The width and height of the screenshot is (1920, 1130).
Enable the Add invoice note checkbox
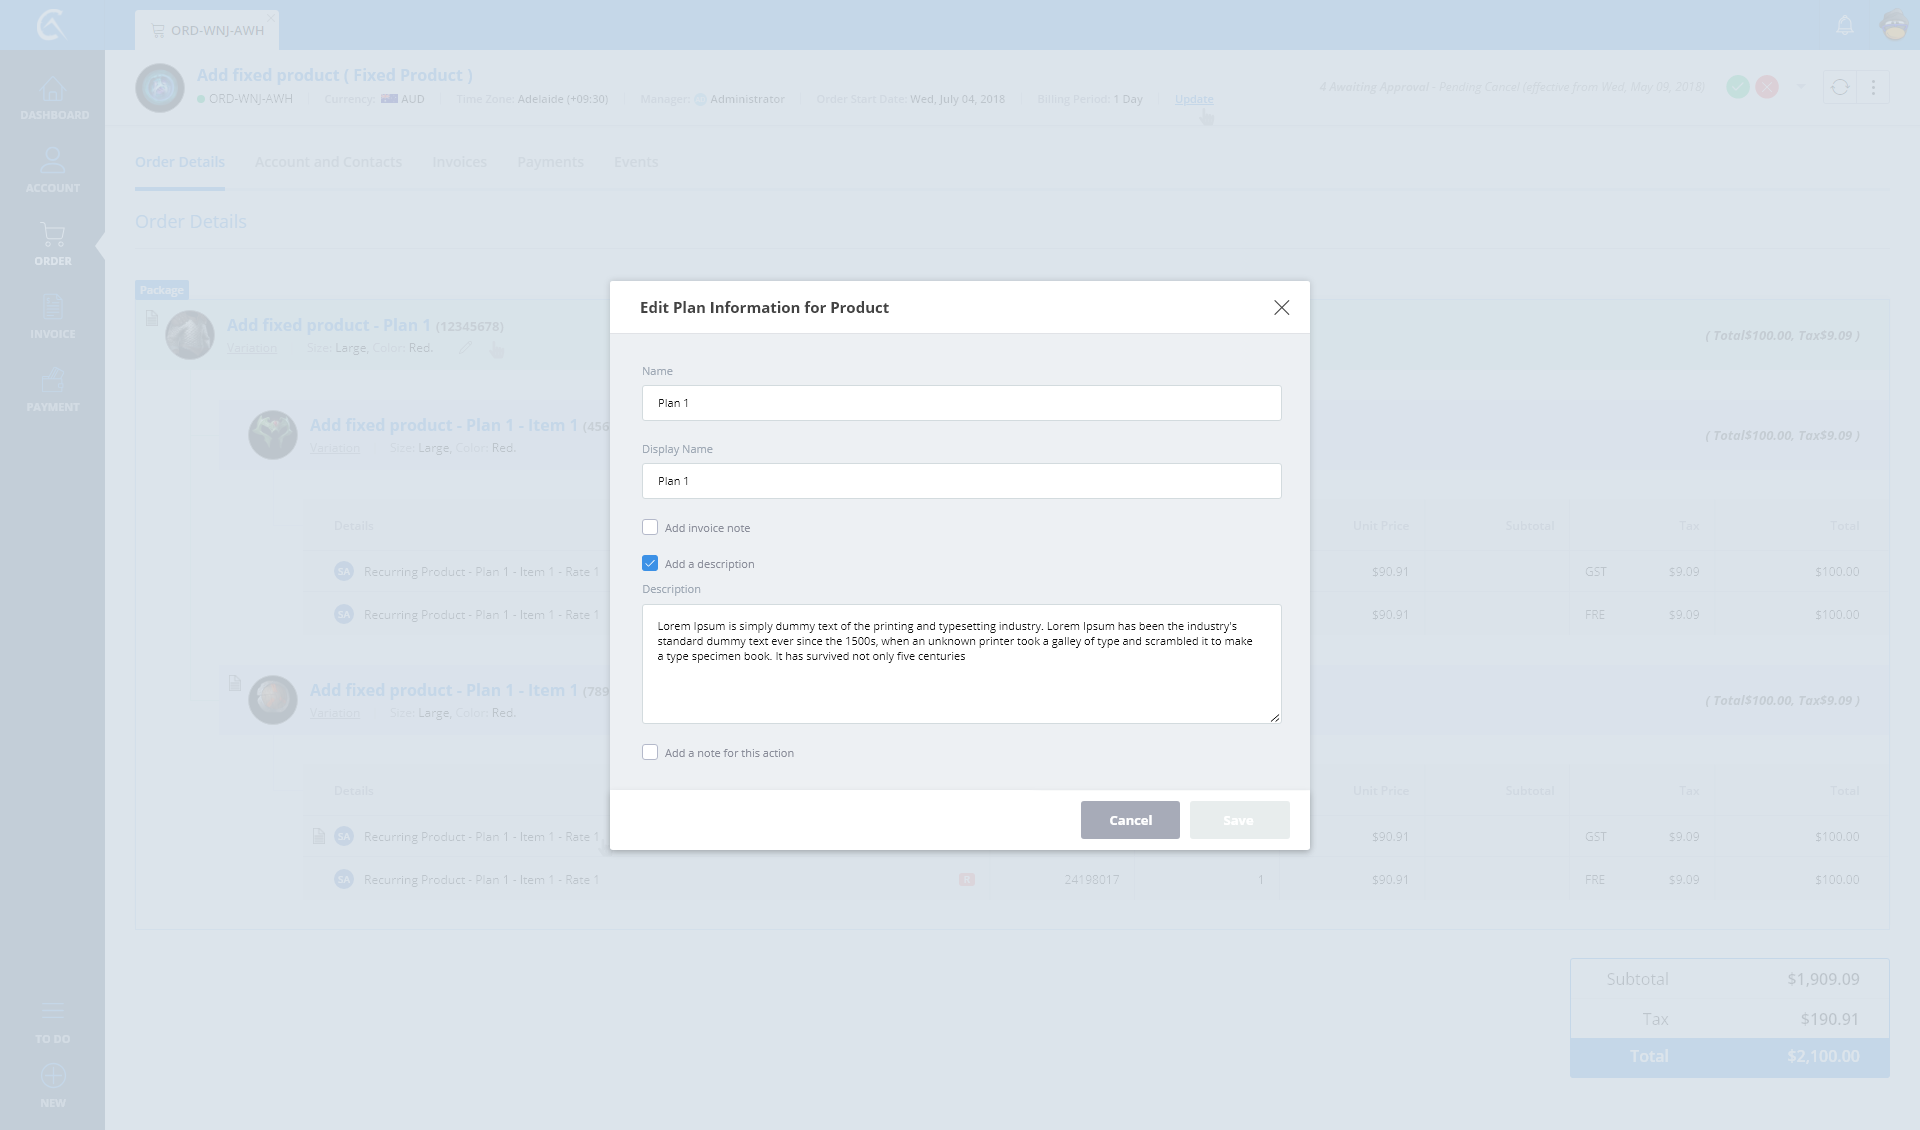[650, 527]
